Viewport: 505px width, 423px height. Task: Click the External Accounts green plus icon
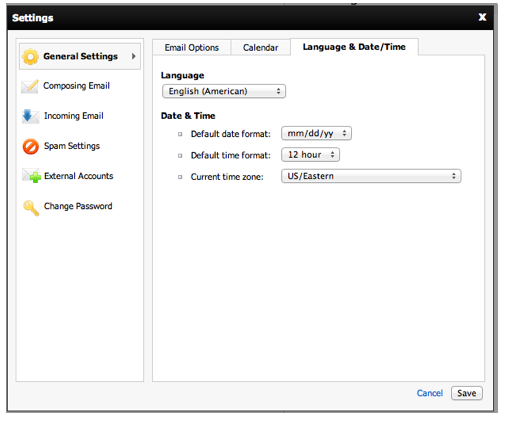(31, 176)
